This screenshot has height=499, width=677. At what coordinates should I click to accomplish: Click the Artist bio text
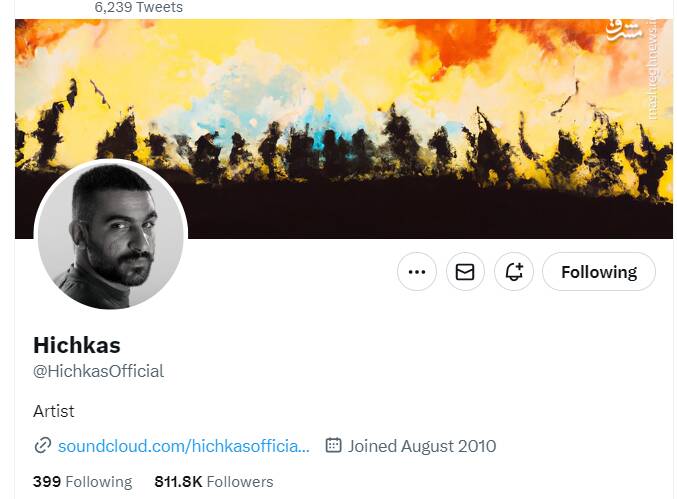tap(54, 411)
